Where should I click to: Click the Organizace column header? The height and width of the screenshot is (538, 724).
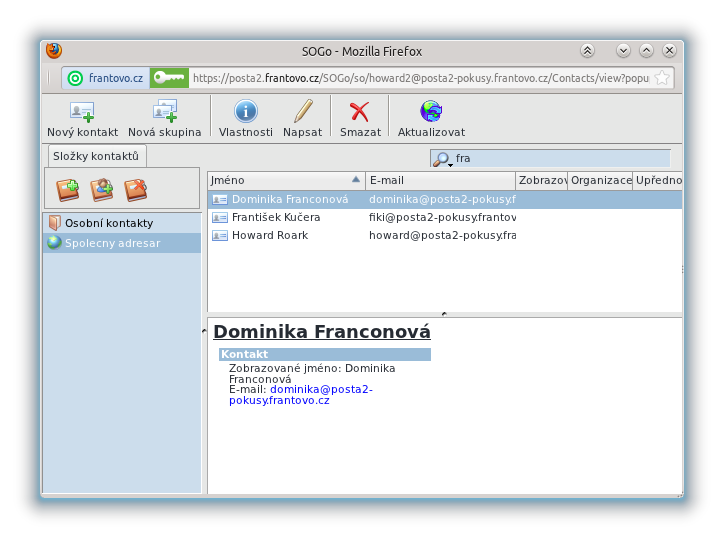pyautogui.click(x=600, y=180)
